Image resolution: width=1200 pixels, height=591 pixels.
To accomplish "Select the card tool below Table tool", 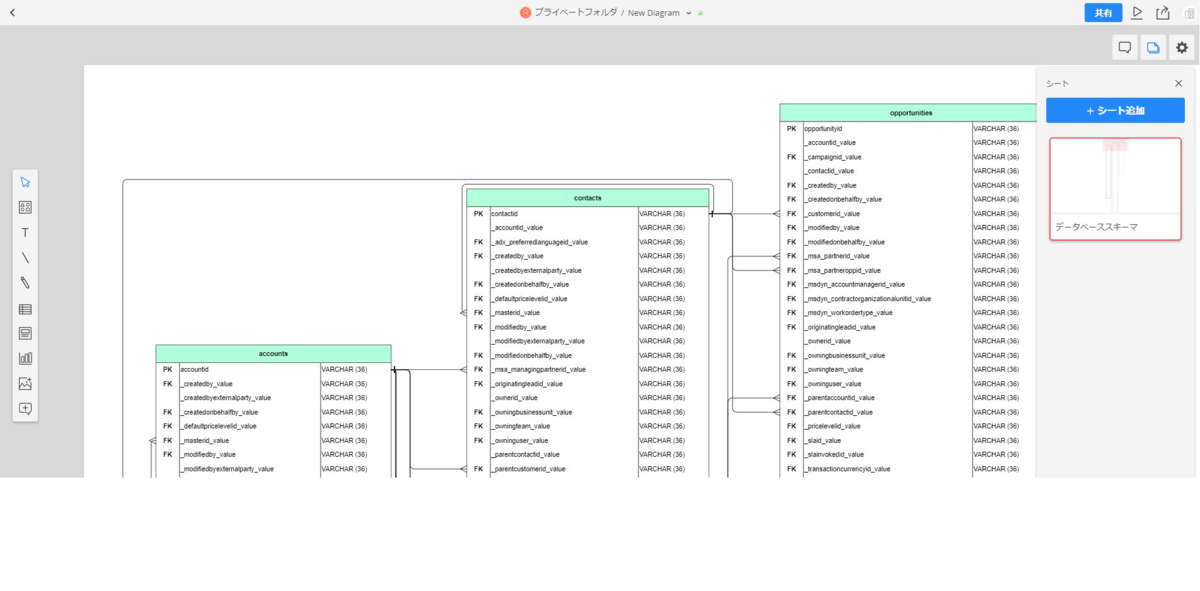I will click(25, 334).
